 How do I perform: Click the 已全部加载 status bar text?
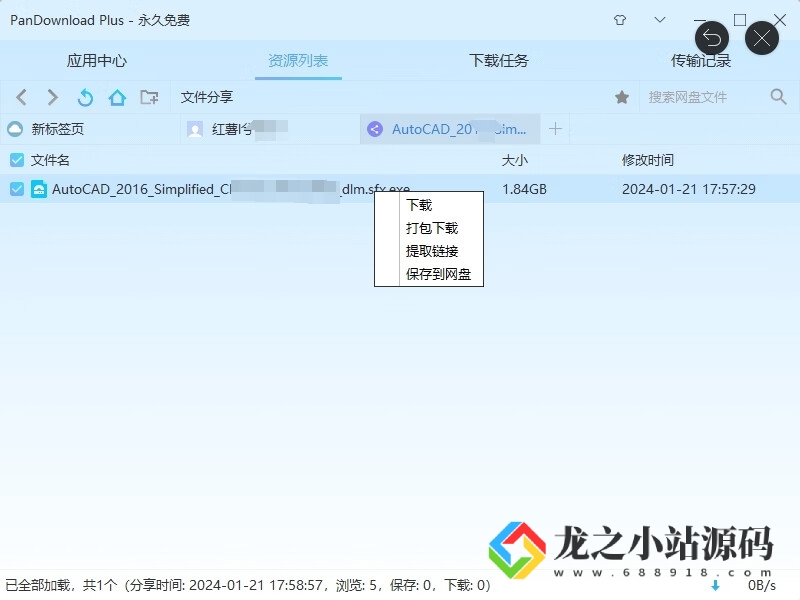click(x=247, y=585)
